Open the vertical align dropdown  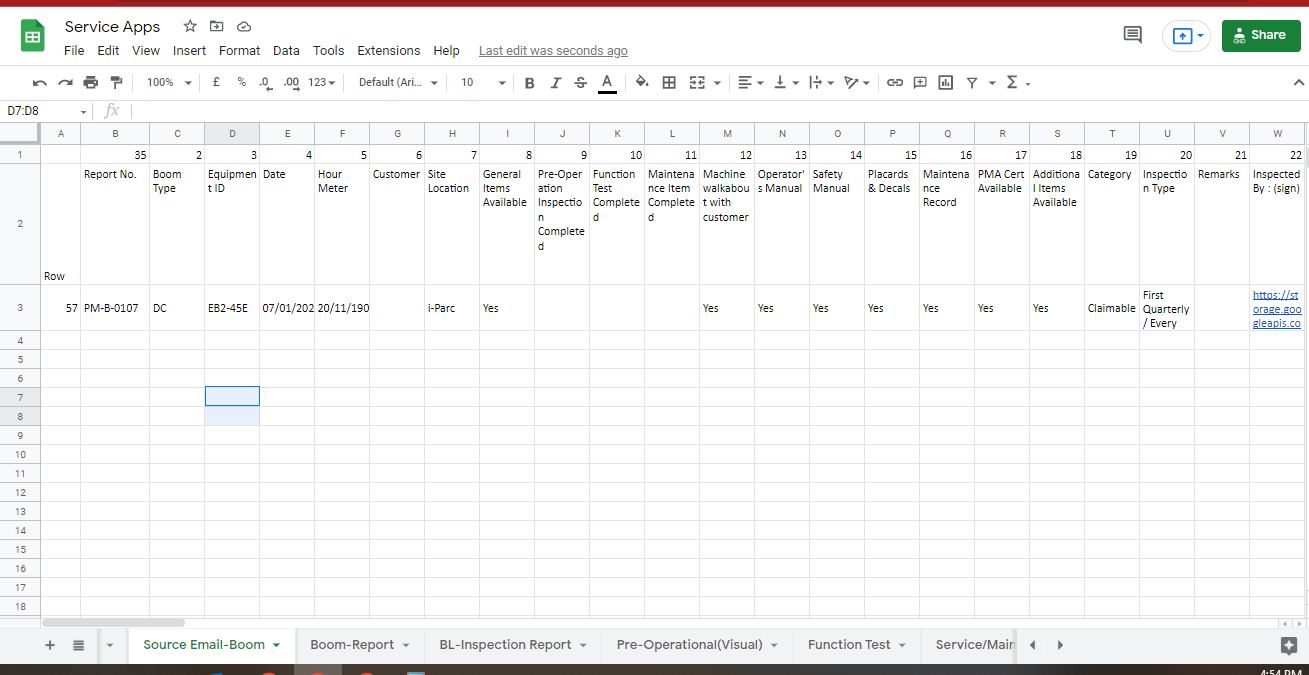pos(786,83)
